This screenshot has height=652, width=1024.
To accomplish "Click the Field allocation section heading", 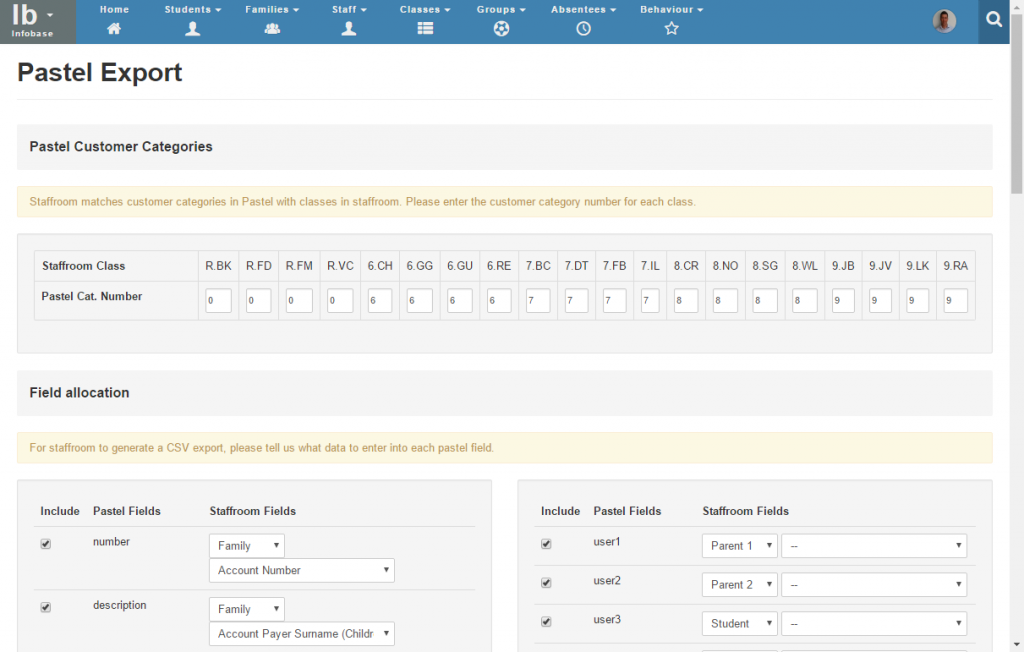I will coord(79,393).
